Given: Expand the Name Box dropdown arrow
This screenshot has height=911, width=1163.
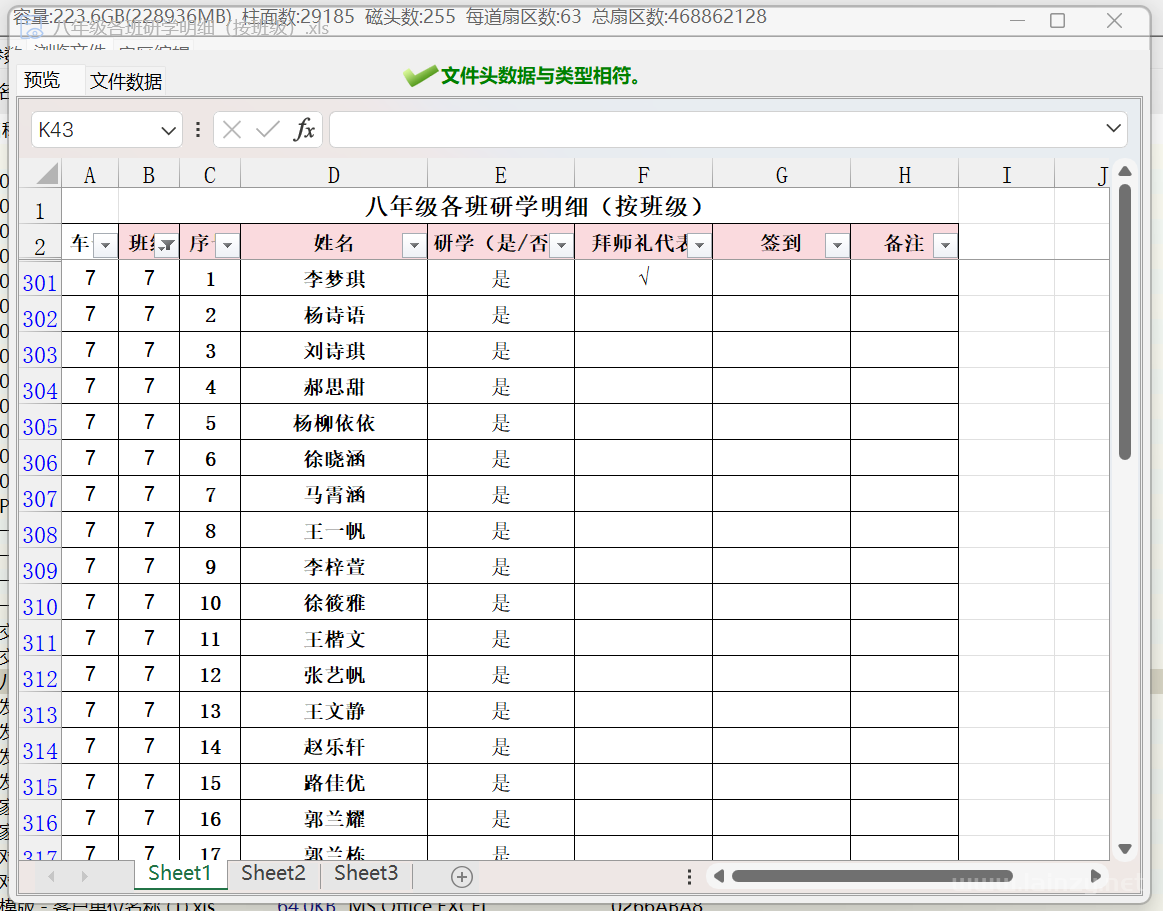Looking at the screenshot, I should point(168,130).
